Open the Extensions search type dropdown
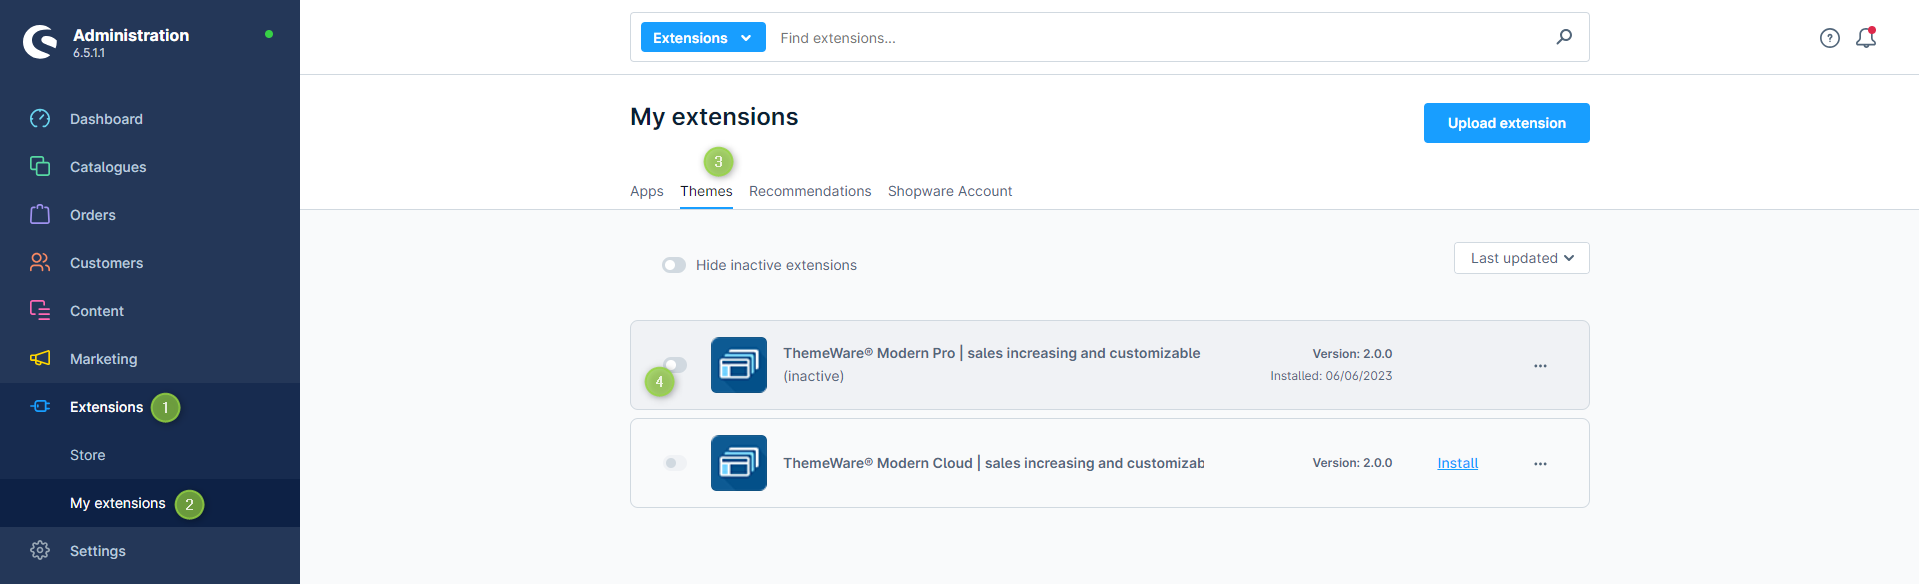This screenshot has width=1919, height=584. point(702,38)
